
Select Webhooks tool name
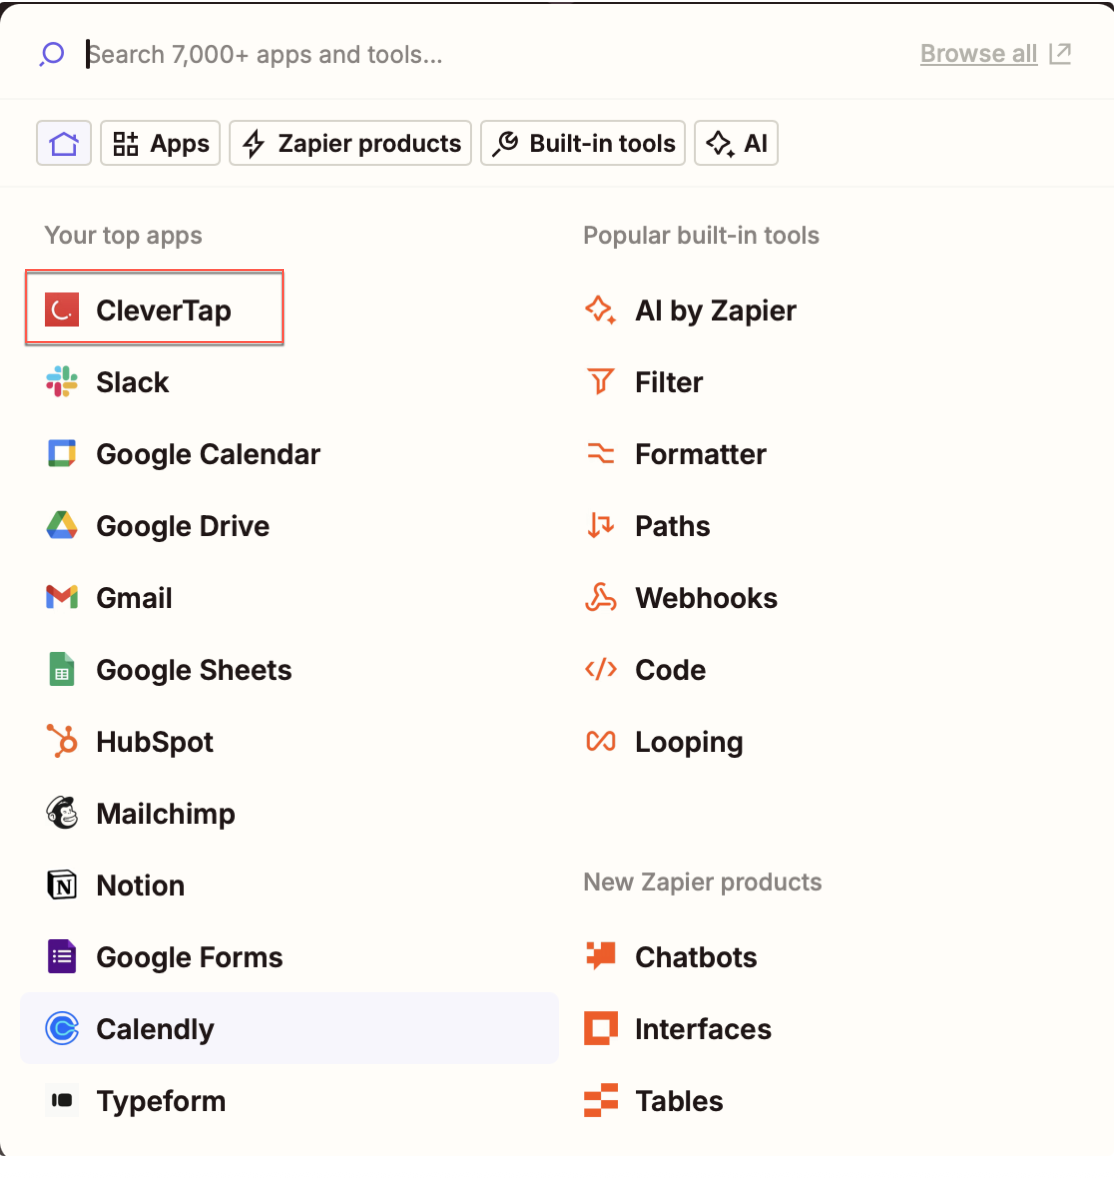pyautogui.click(x=706, y=598)
